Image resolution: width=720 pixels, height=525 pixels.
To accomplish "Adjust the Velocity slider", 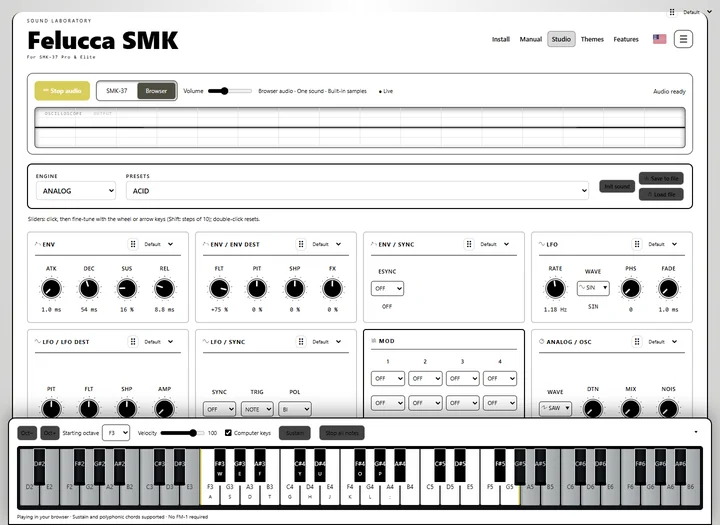I will [182, 433].
